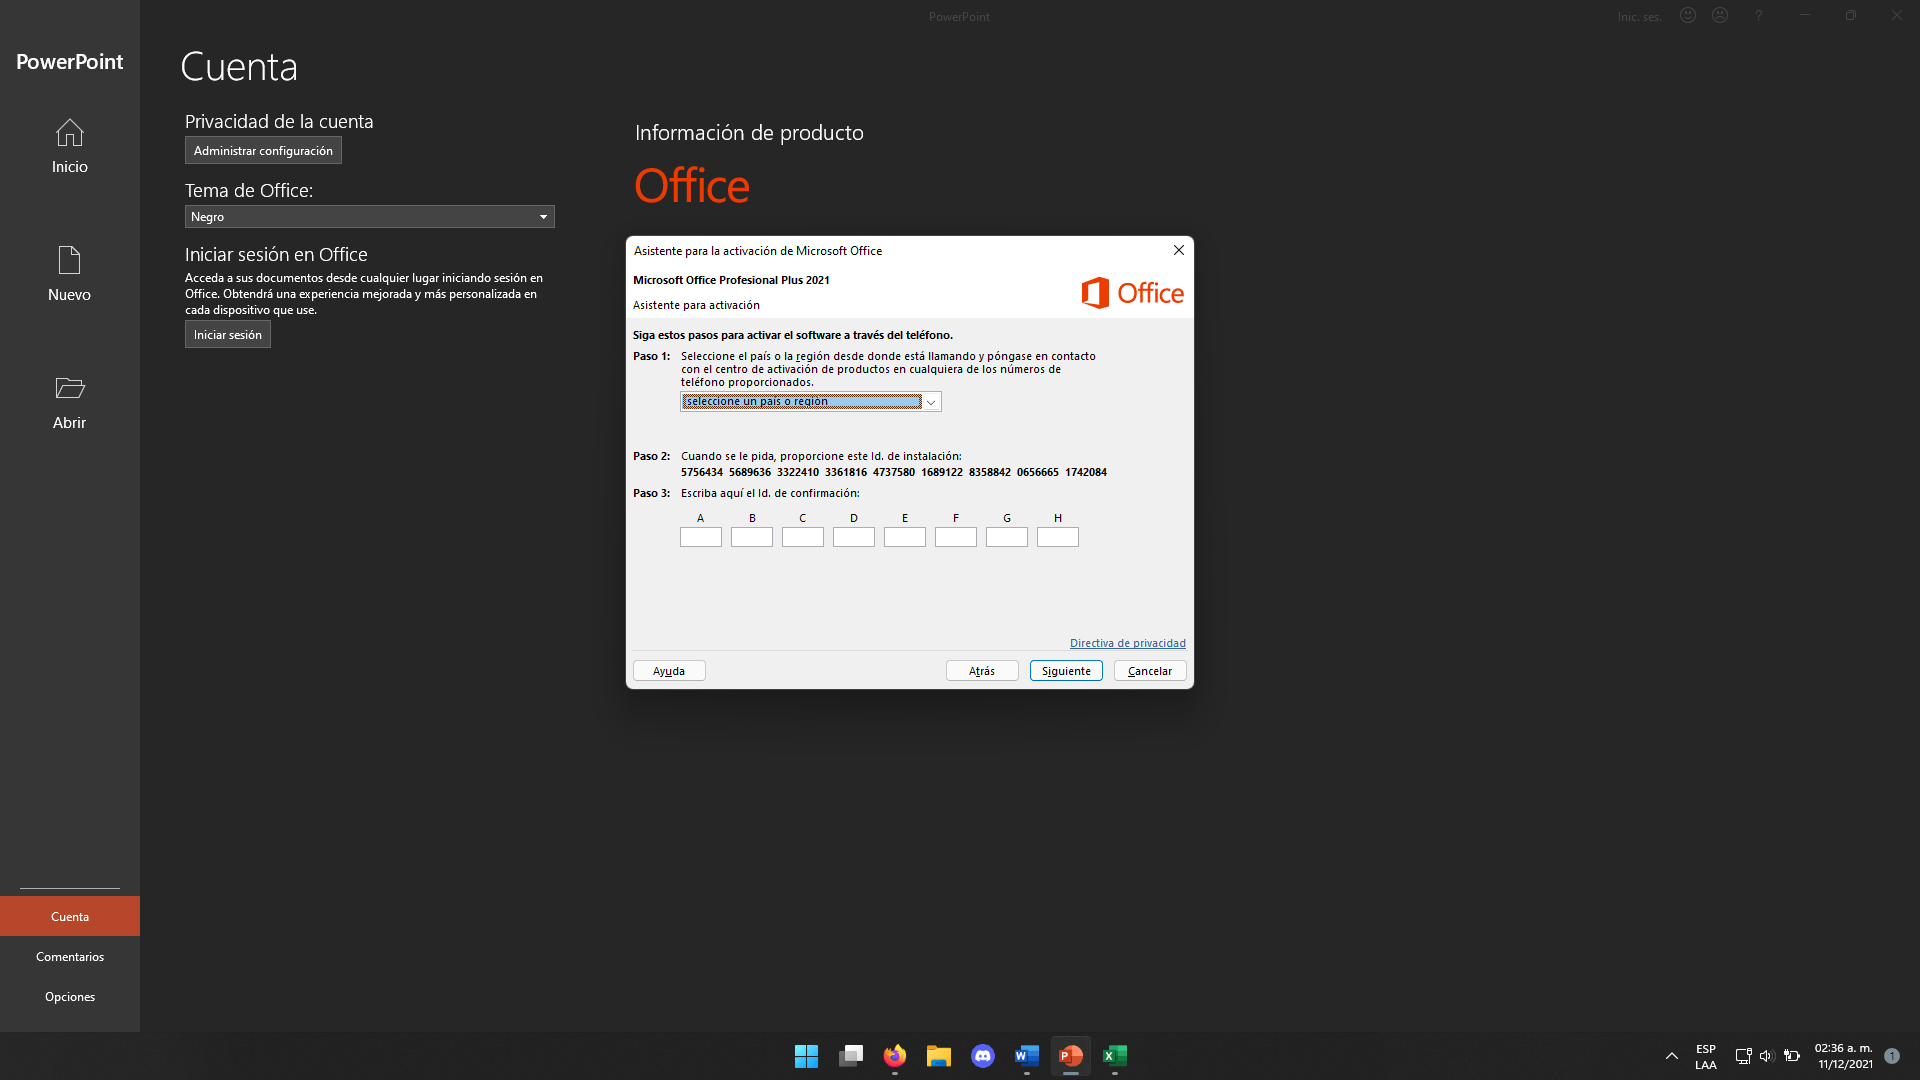The image size is (1920, 1080).
Task: Expand hidden icons in the system tray
Action: 1672,1055
